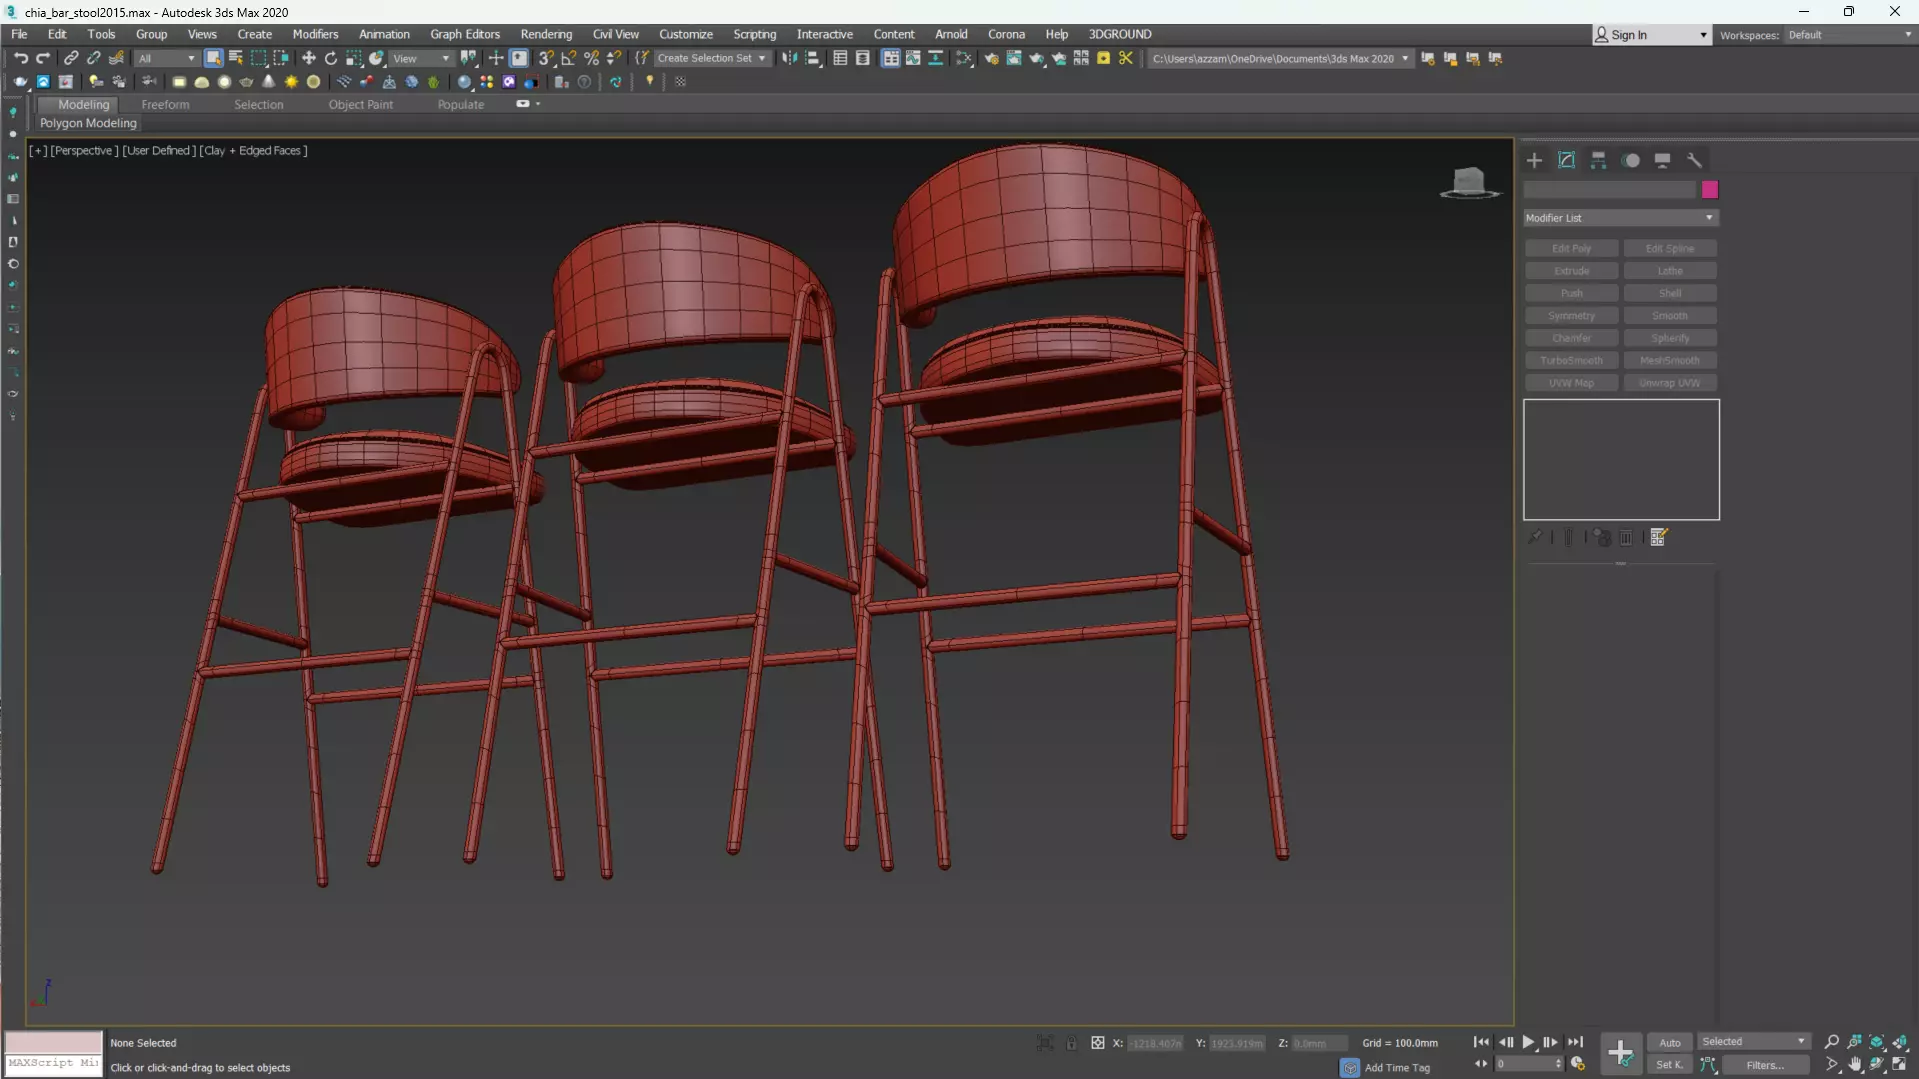
Task: Click the yellow sun light icon
Action: 291,82
